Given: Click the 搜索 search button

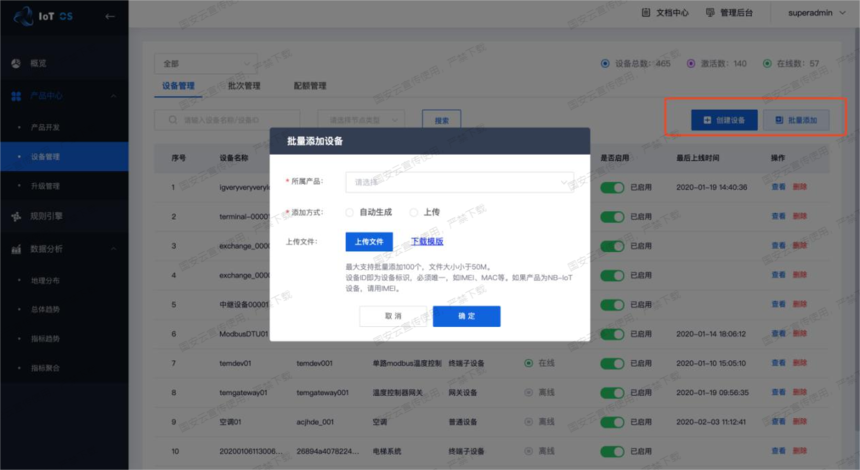Looking at the screenshot, I should pos(442,120).
